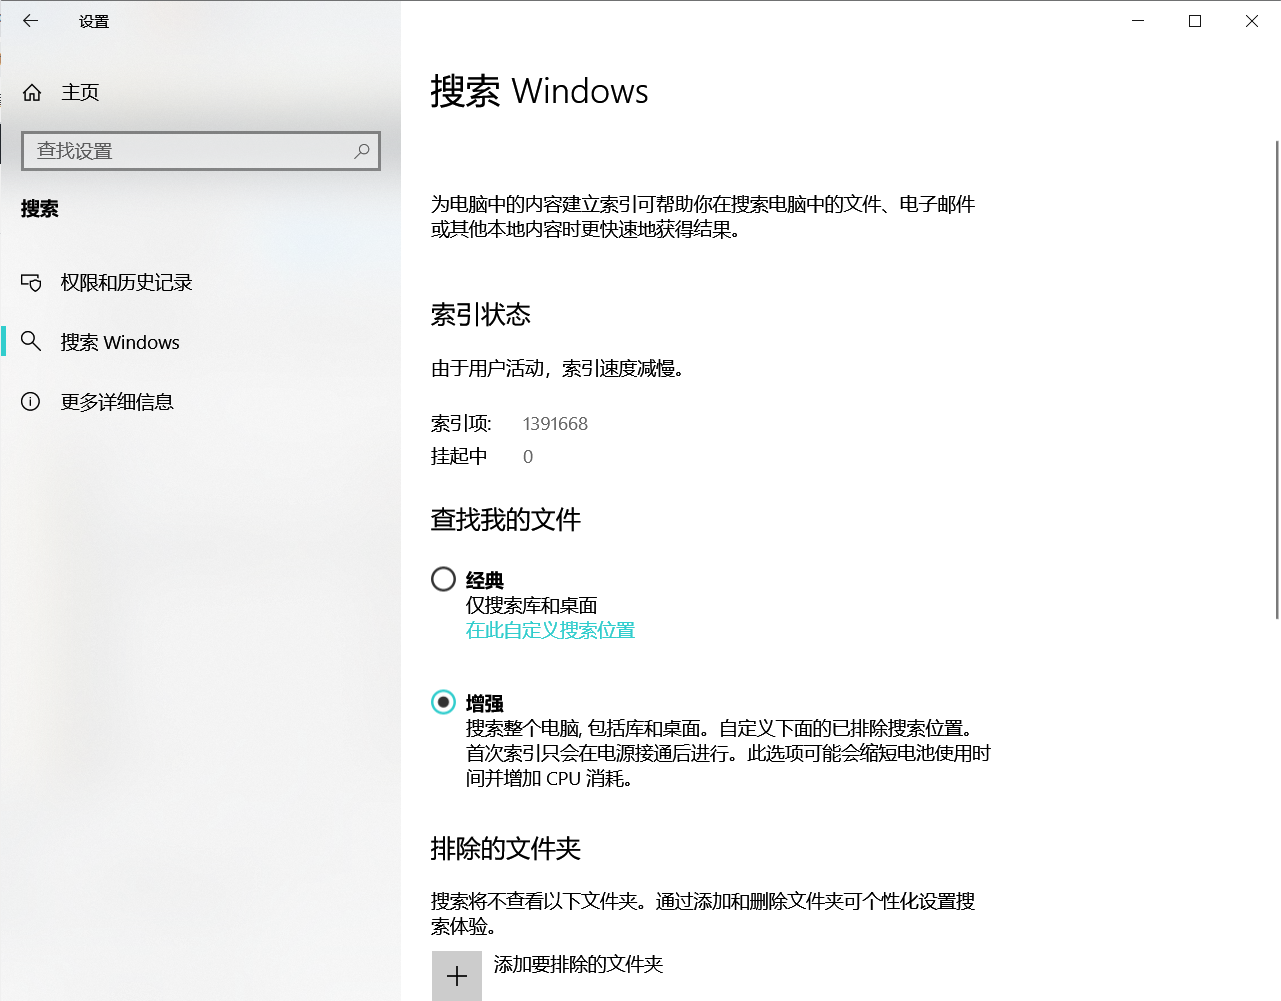1281x1001 pixels.
Task: Click the 添加要排除的文件夹 text label
Action: click(578, 965)
